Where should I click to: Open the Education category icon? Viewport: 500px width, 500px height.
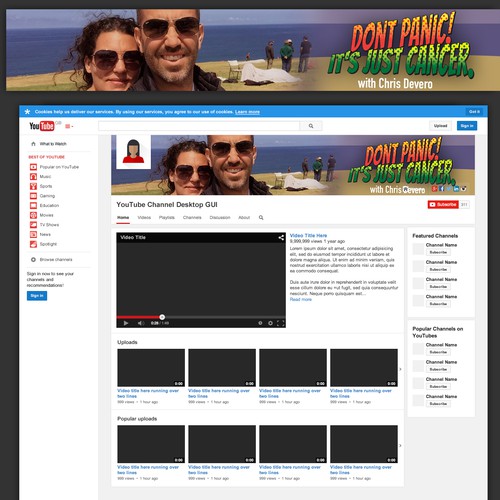pyautogui.click(x=33, y=205)
